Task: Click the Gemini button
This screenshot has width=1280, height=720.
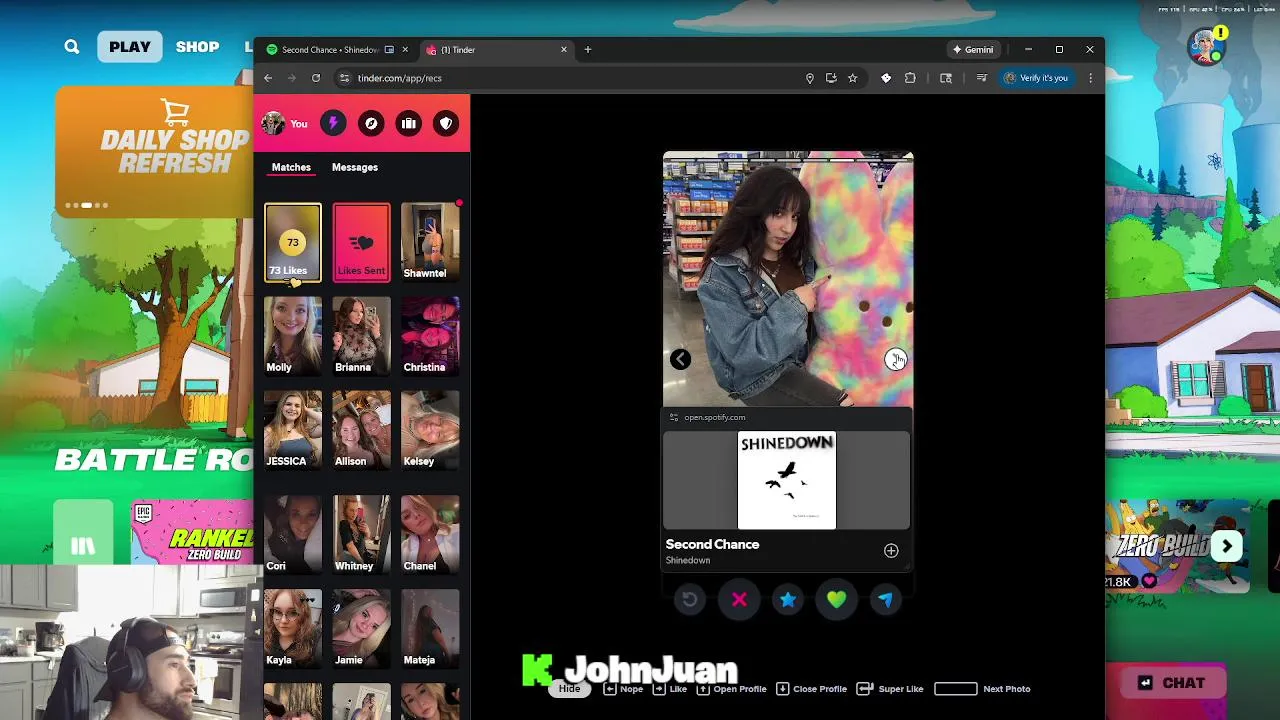Action: tap(972, 50)
